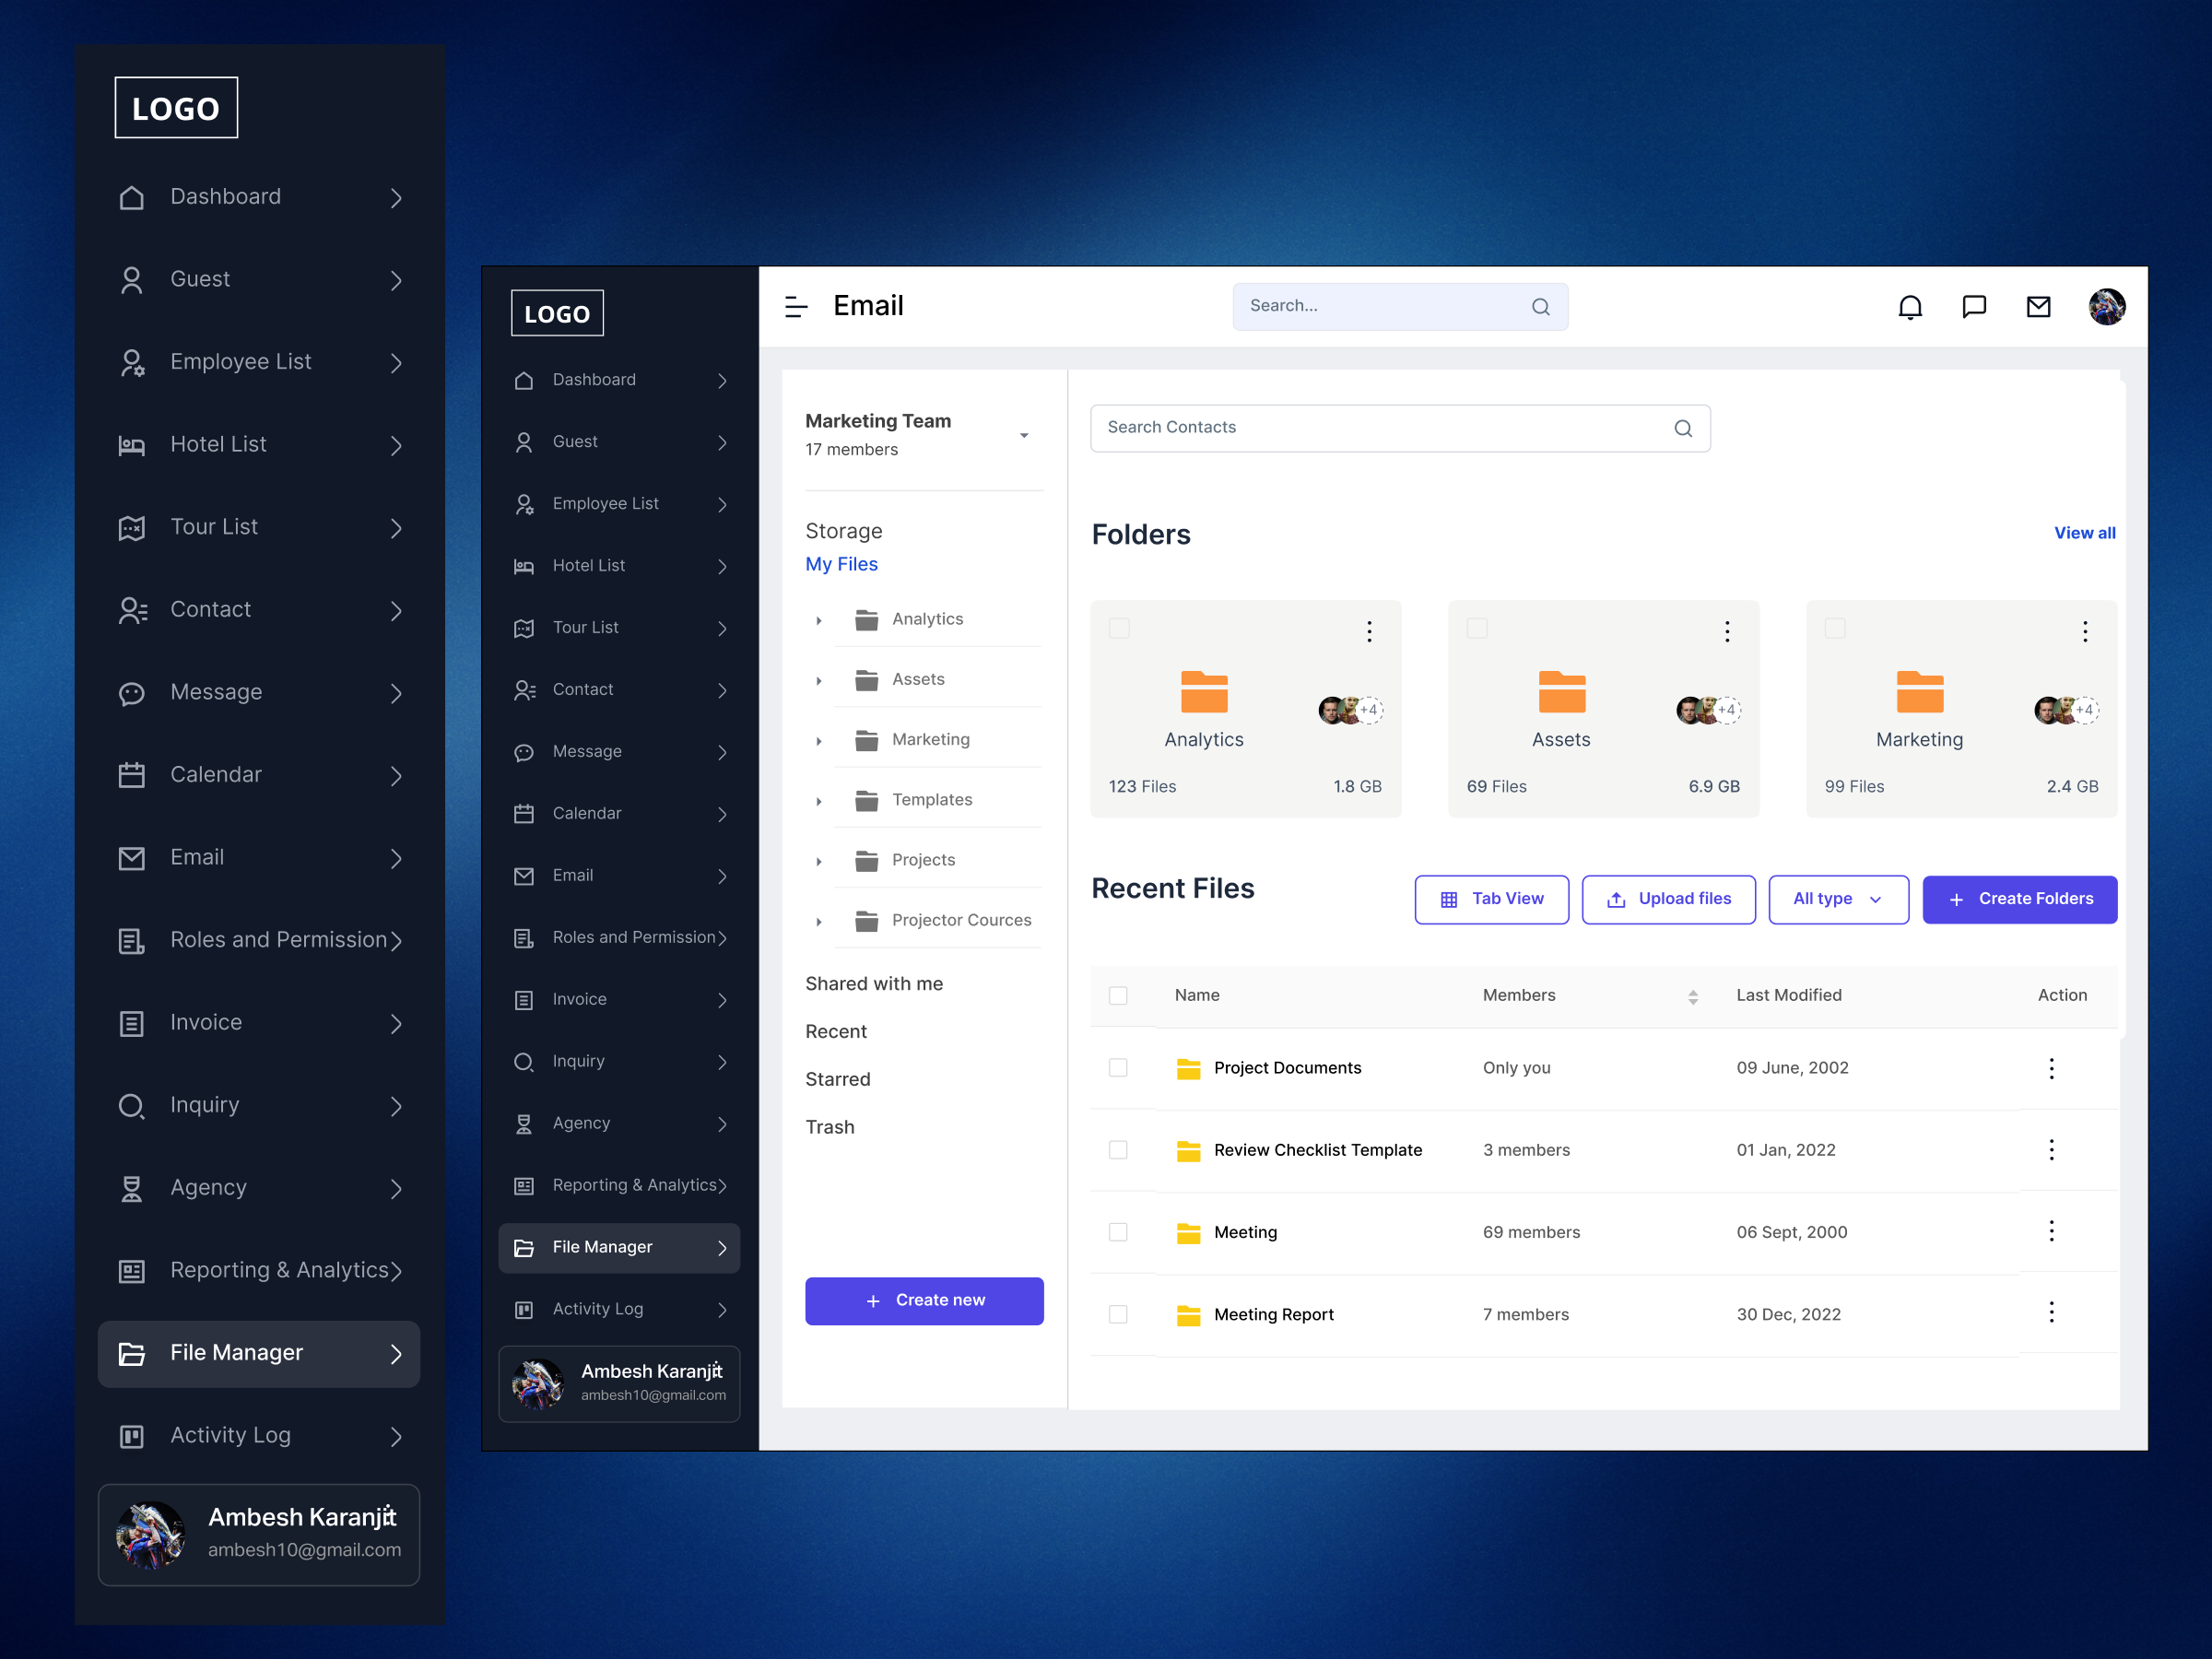Click Agency icon in large left sidebar
Image resolution: width=2212 pixels, height=1659 pixels.
click(132, 1188)
